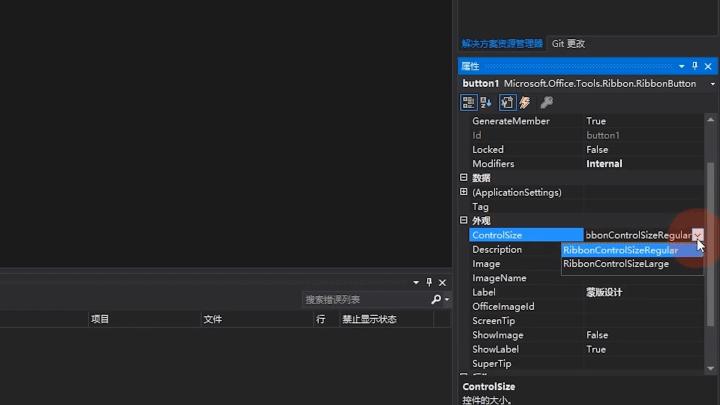Choose RibbonControlSizeLarge from the list
Screen dimensions: 720x405
tap(616, 264)
